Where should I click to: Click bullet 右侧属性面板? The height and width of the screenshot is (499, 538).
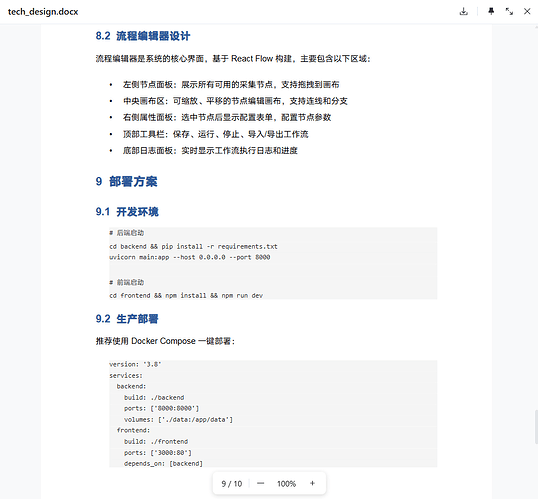(x=227, y=117)
